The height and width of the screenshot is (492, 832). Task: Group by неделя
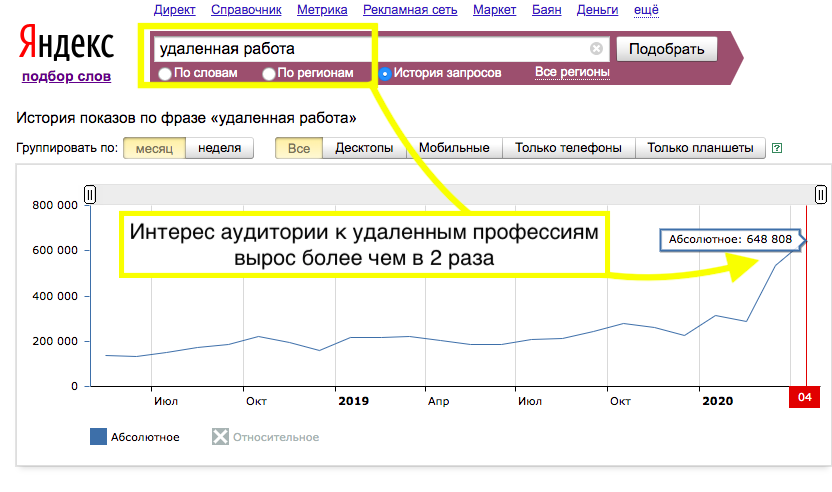tap(220, 148)
